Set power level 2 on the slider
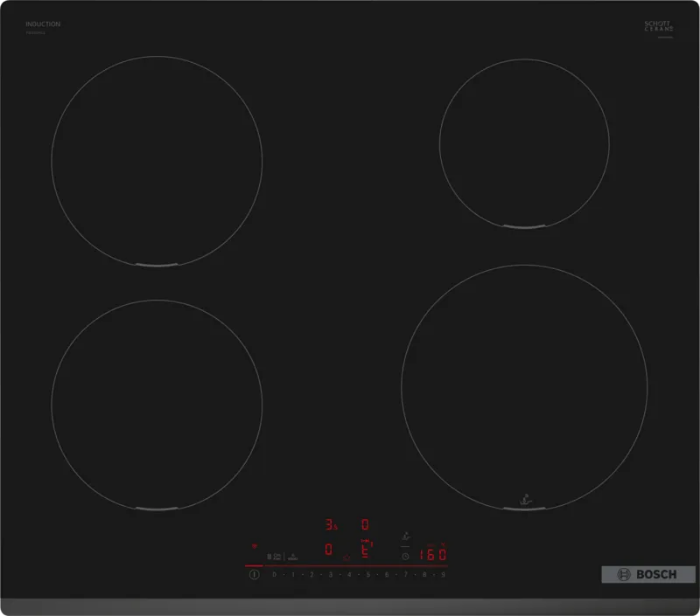Screen dimensions: 700x616 tap(312, 574)
